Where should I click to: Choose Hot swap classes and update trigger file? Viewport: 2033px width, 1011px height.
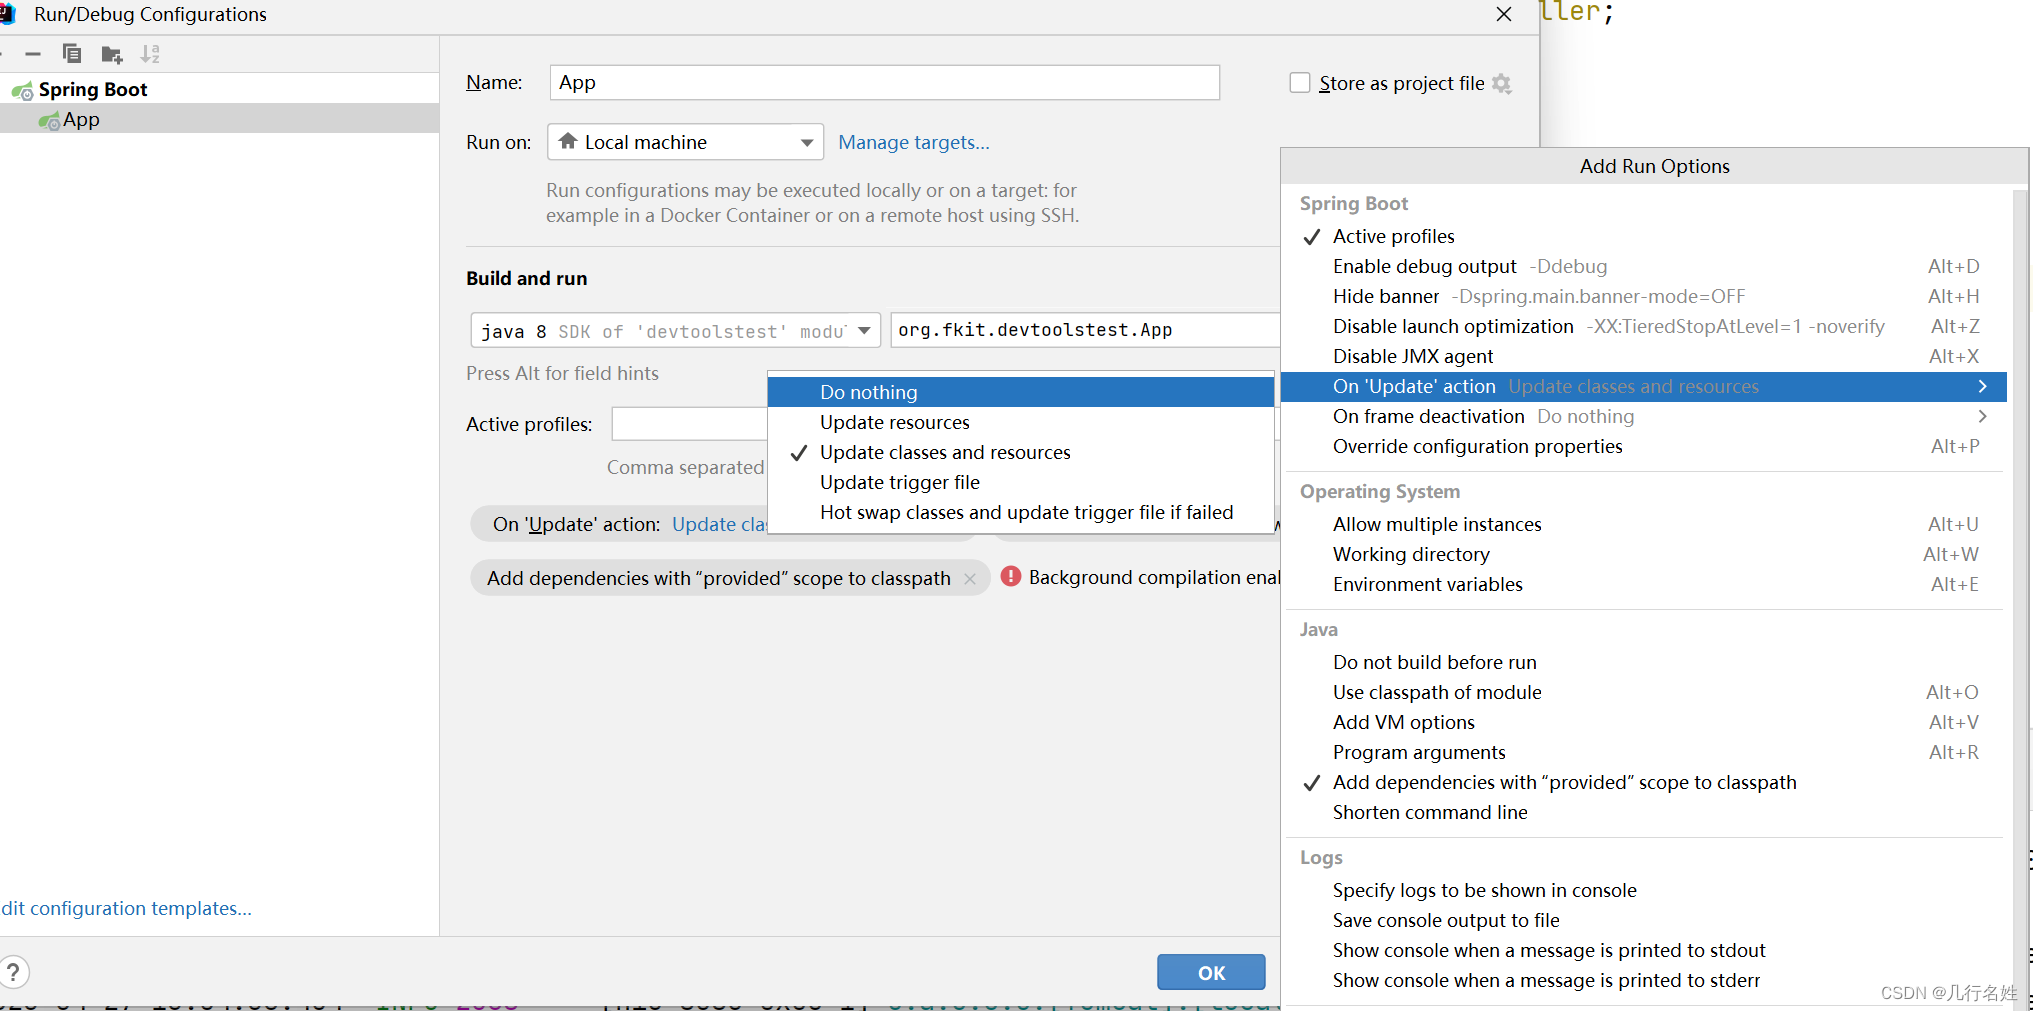pos(1025,512)
